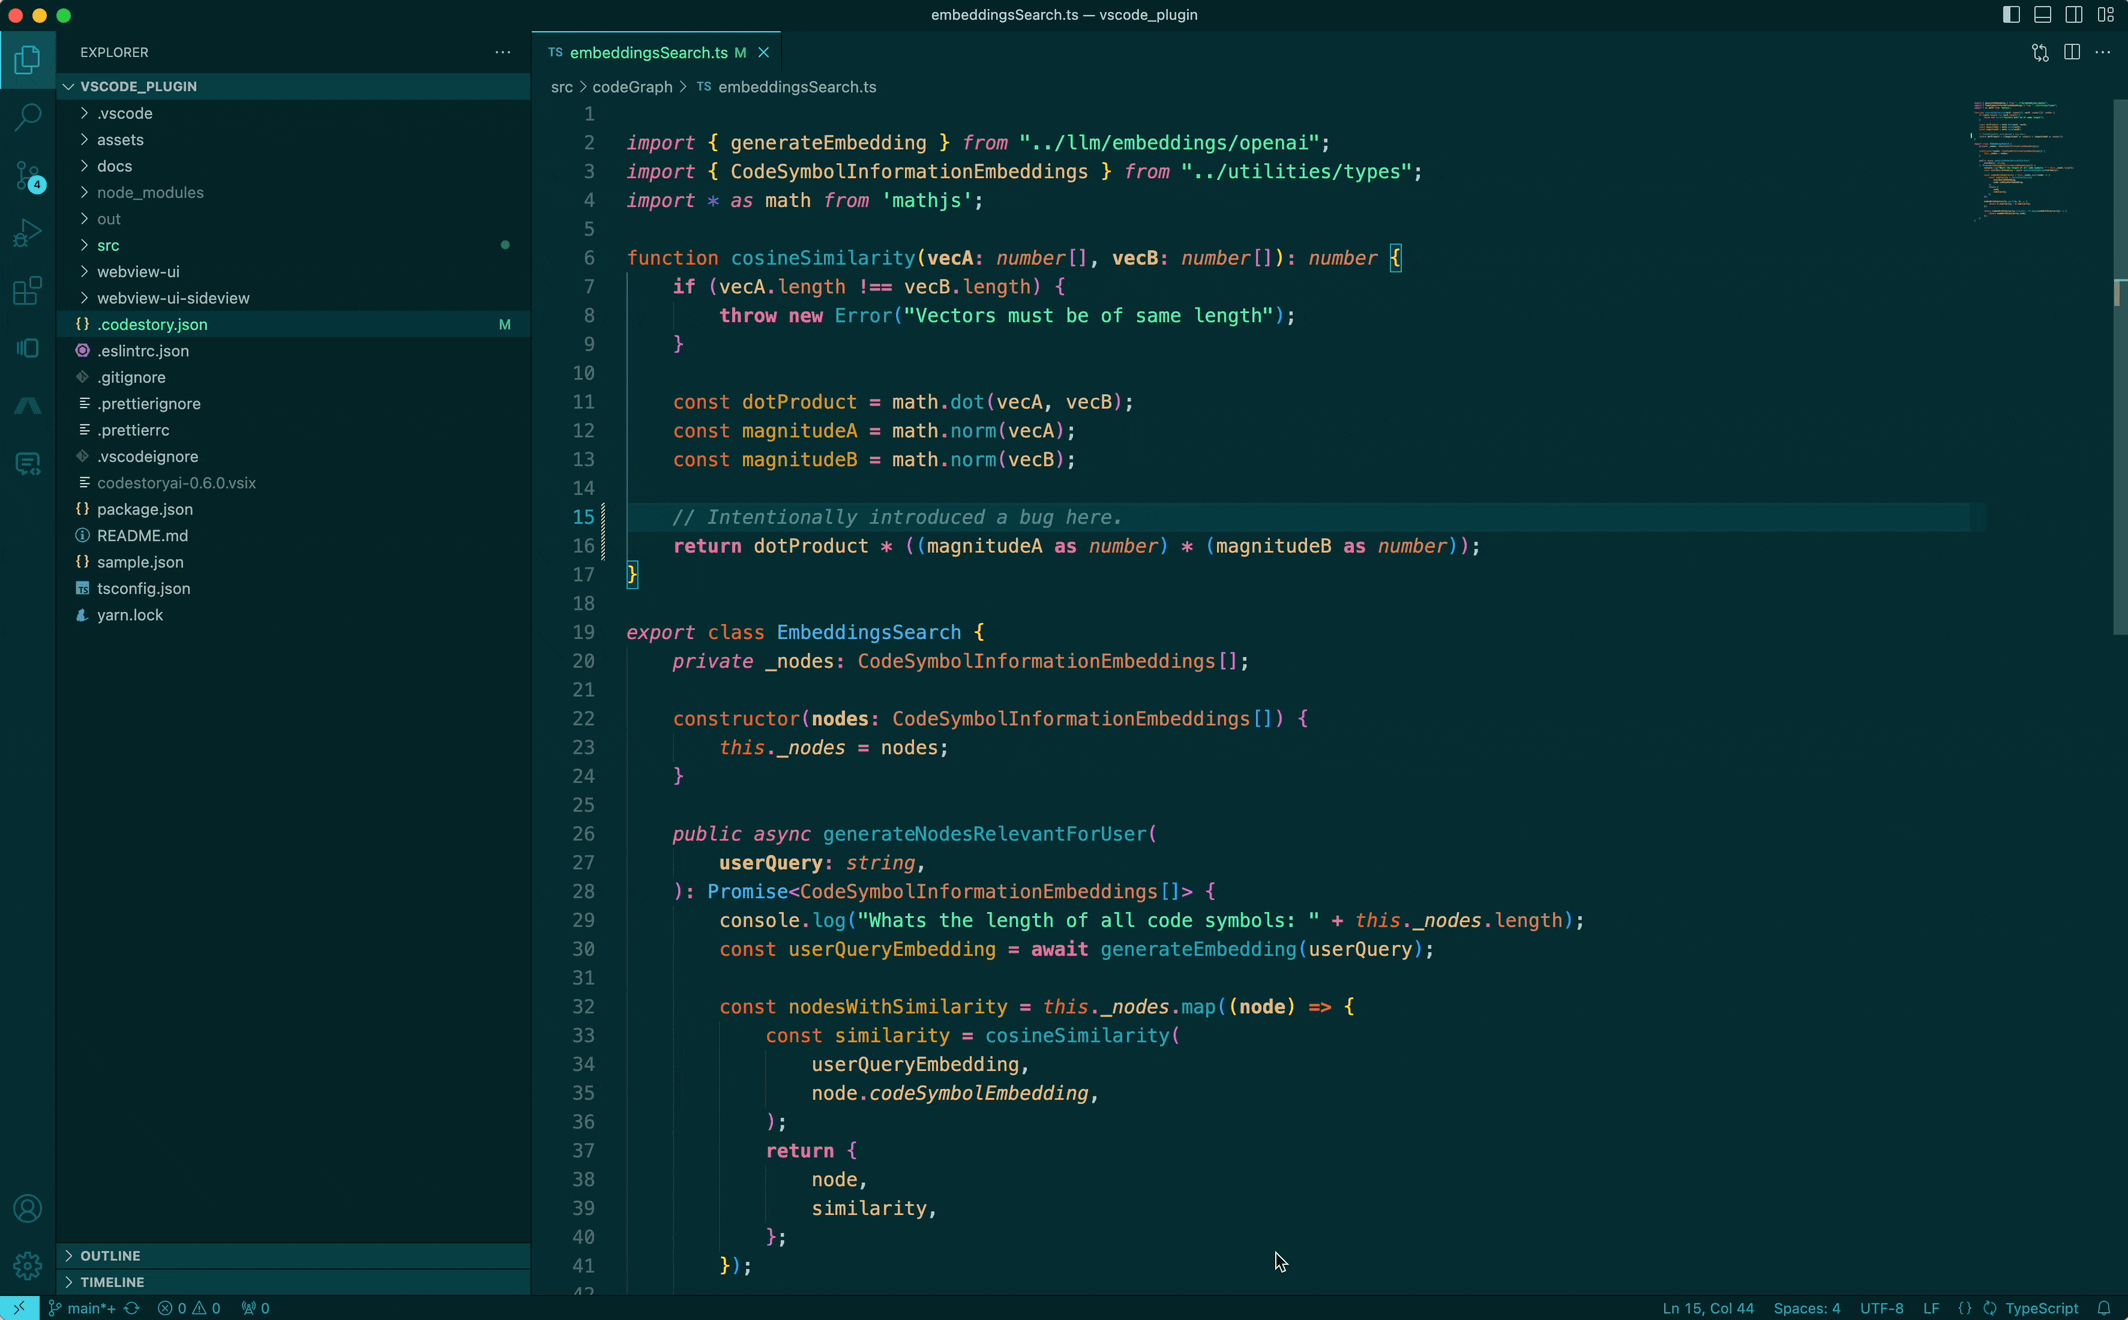This screenshot has height=1320, width=2128.
Task: Open Source Control view with 4 badge
Action: tap(28, 176)
